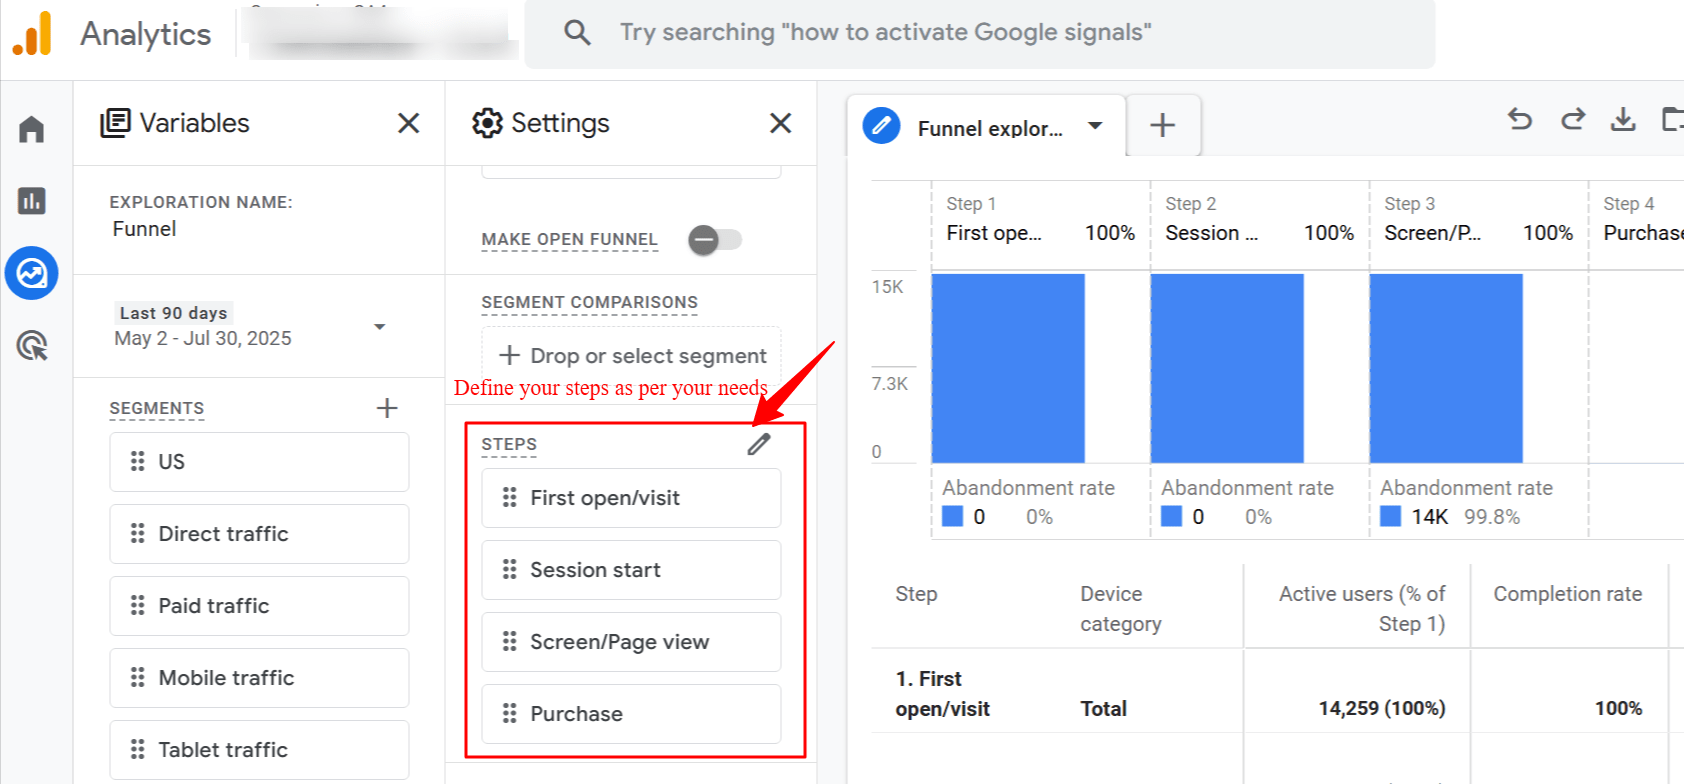Open the Advertising cursor icon
The height and width of the screenshot is (784, 1684).
pos(32,346)
